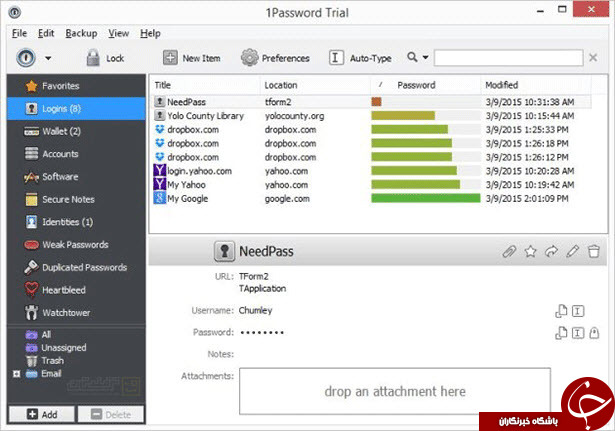Clear the search with the X button
This screenshot has height=431, width=615.
(593, 58)
